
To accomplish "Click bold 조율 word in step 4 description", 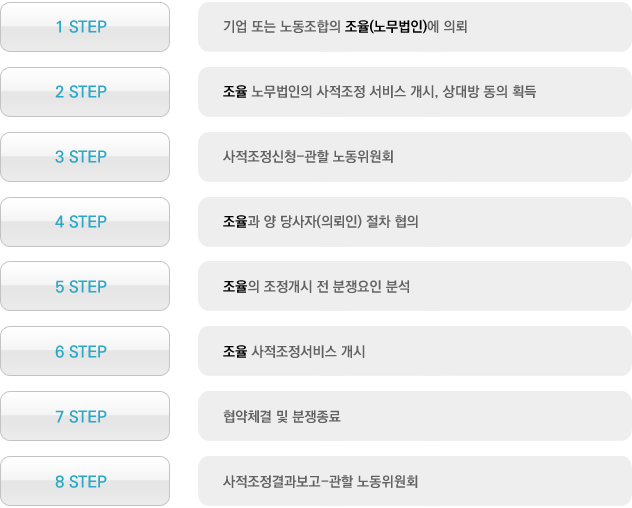I will click(x=235, y=221).
